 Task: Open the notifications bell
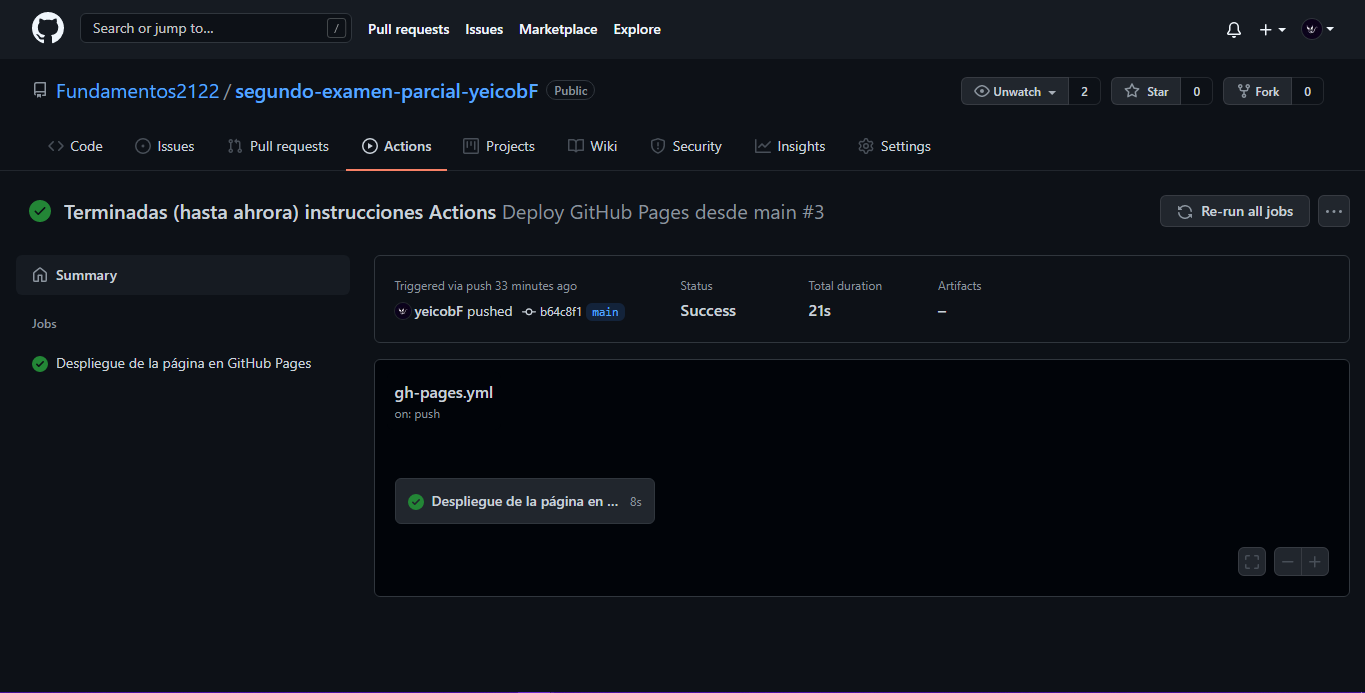coord(1234,30)
